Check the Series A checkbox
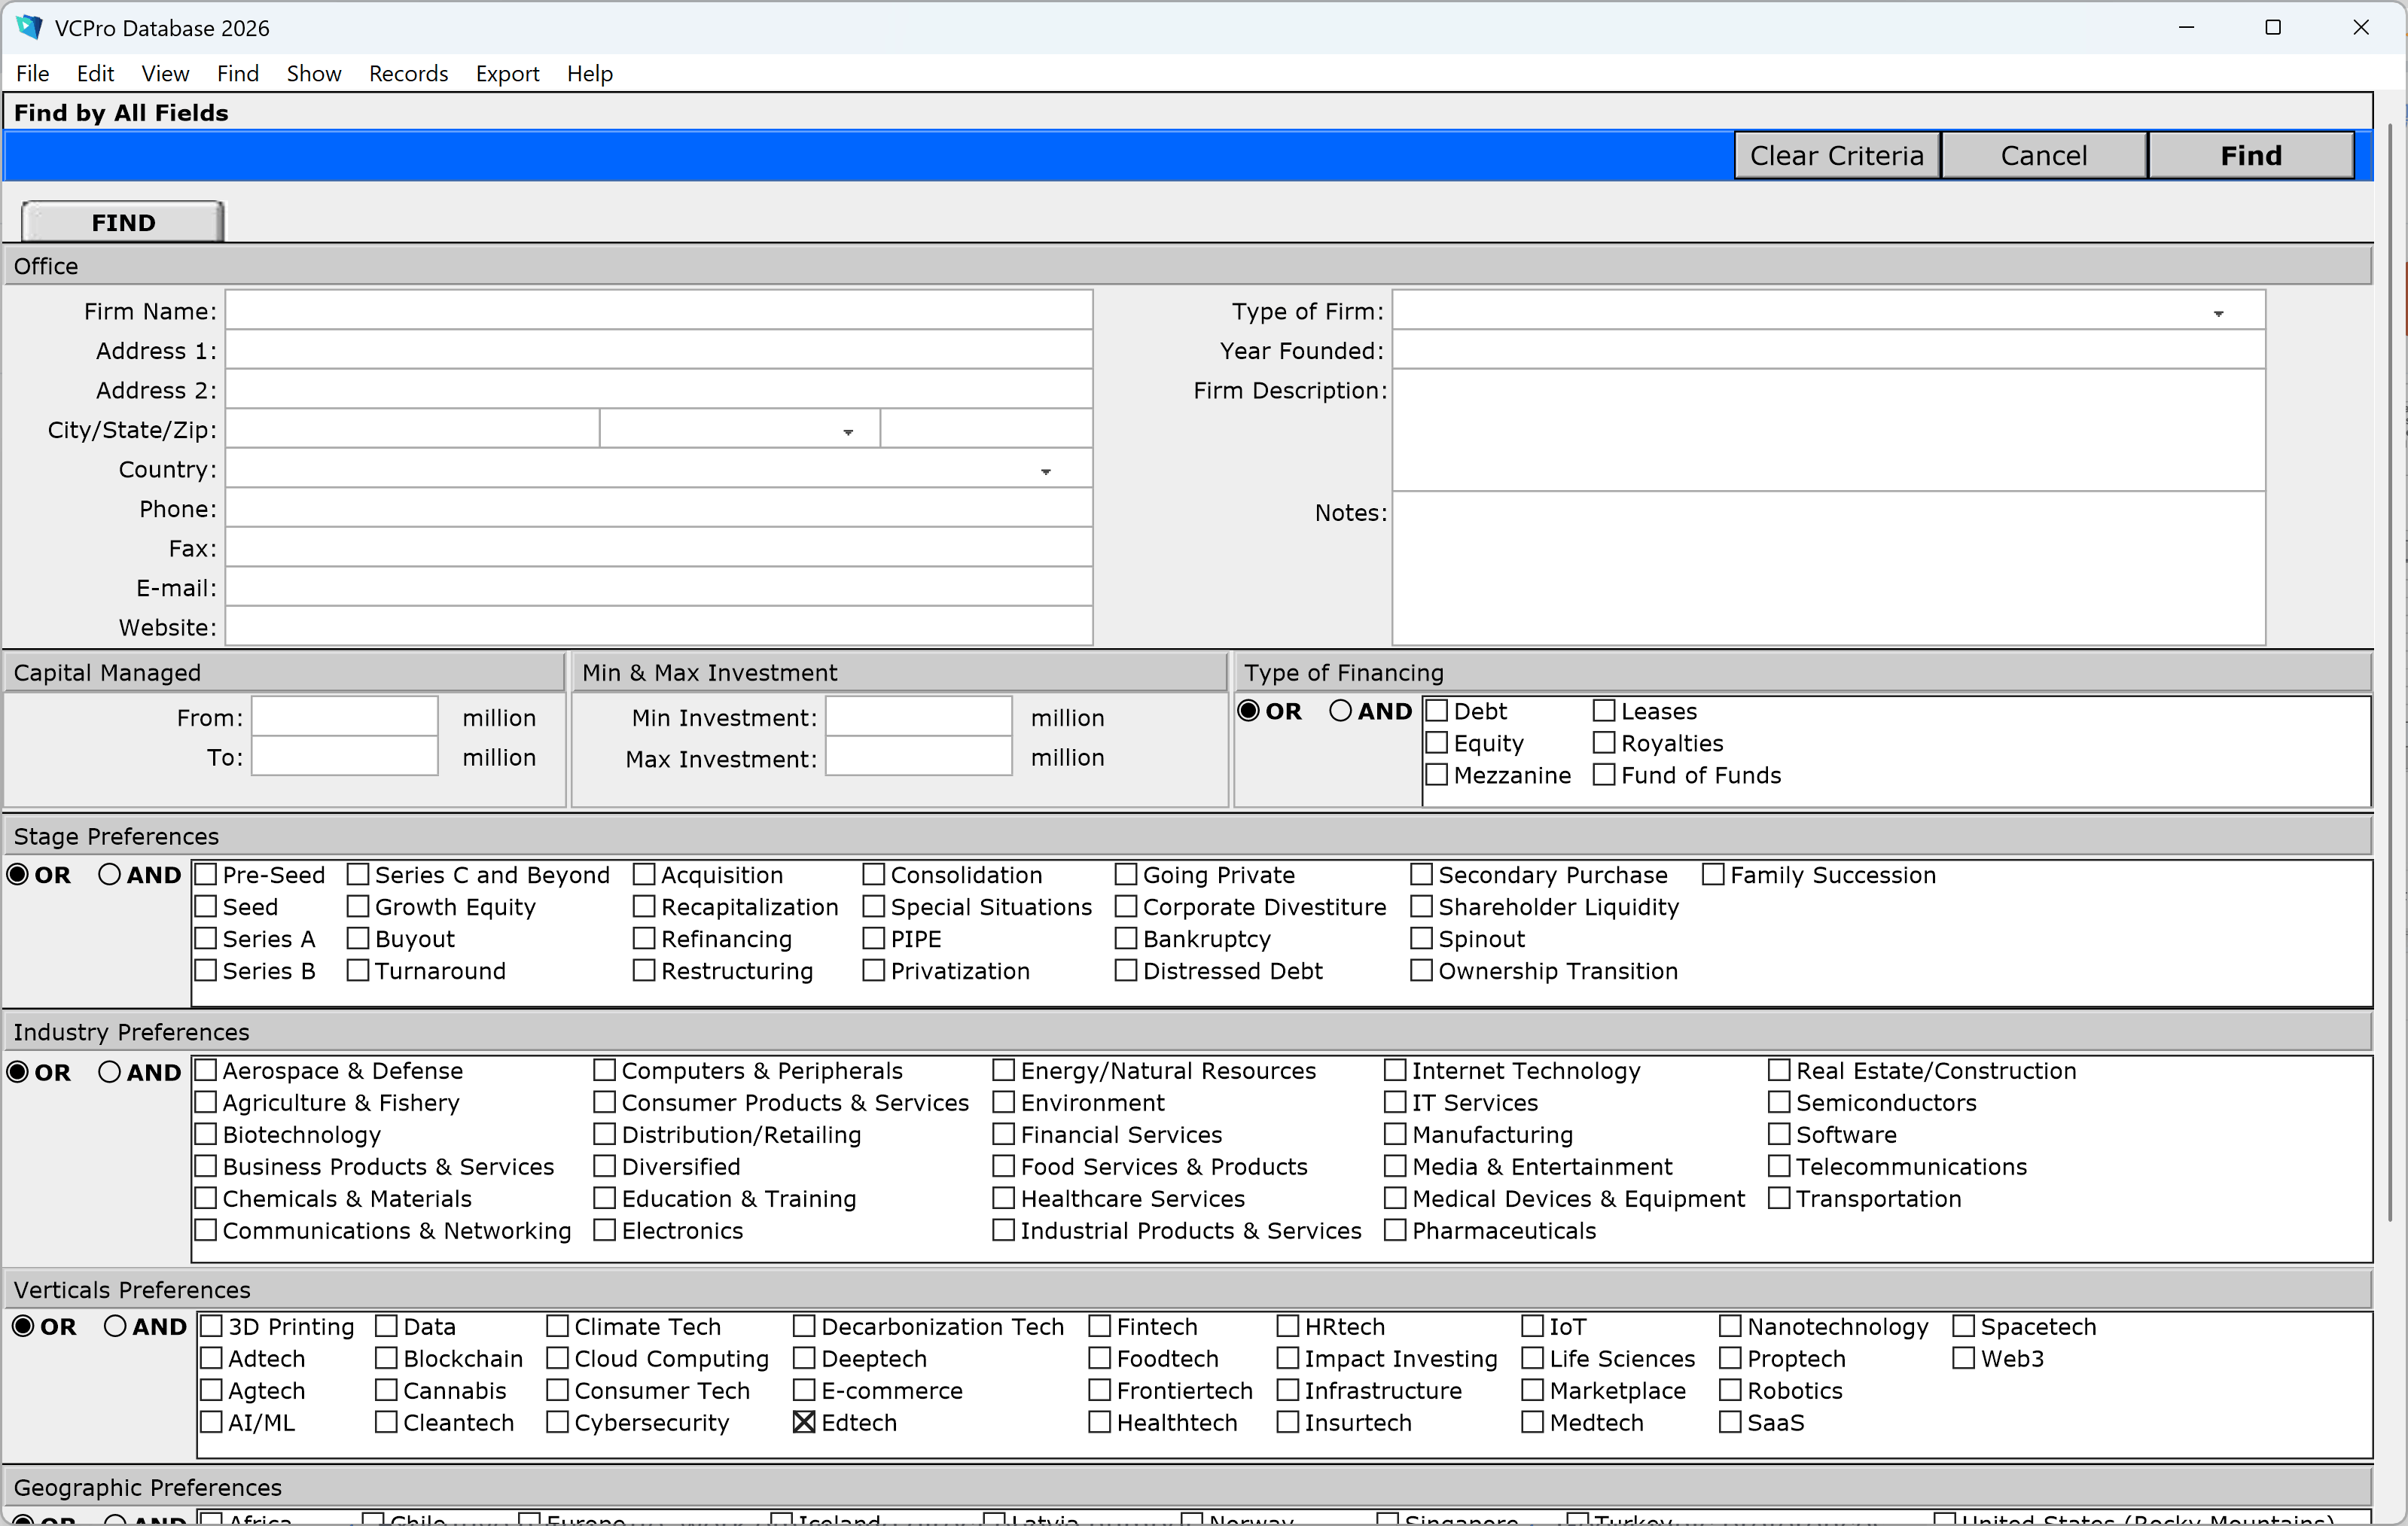The height and width of the screenshot is (1526, 2408). point(206,938)
